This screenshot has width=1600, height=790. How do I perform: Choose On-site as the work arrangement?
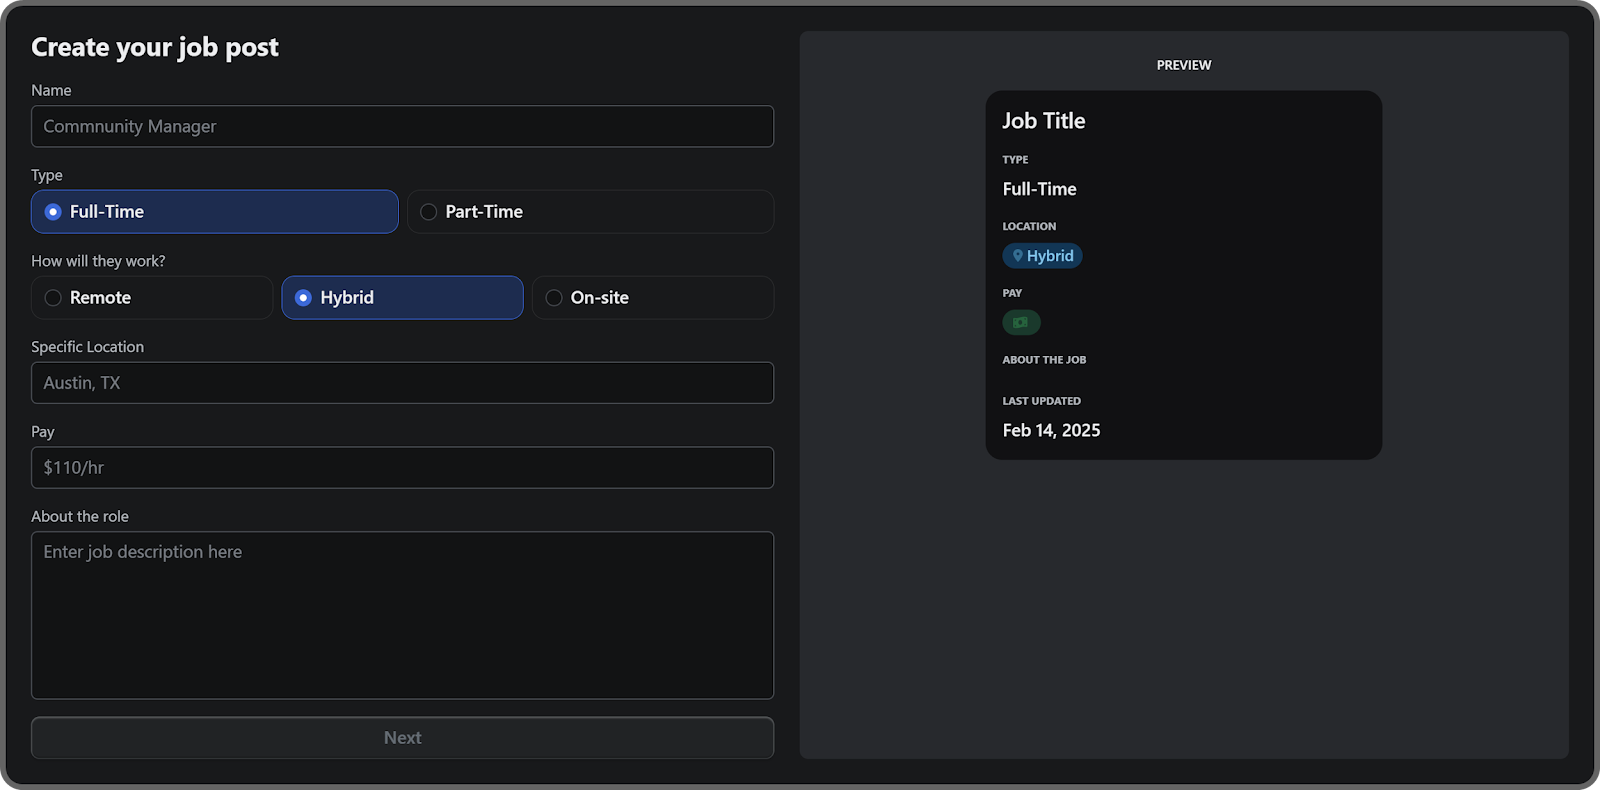pos(653,298)
